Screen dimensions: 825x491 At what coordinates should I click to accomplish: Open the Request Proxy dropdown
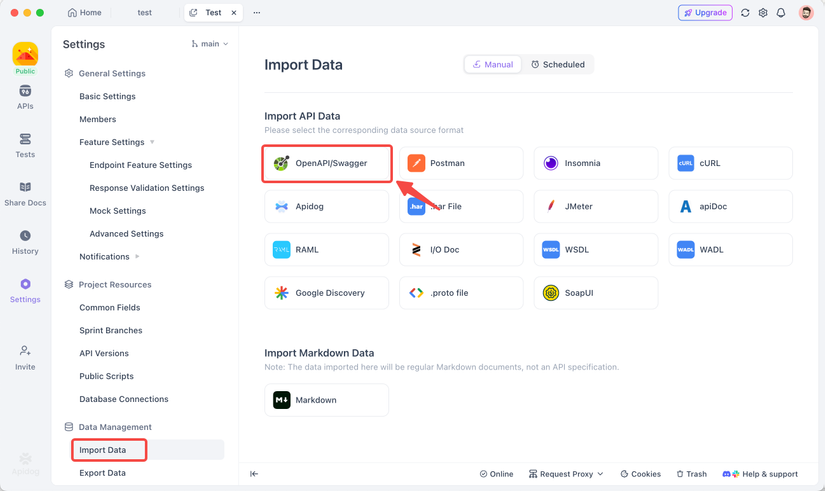click(x=566, y=474)
